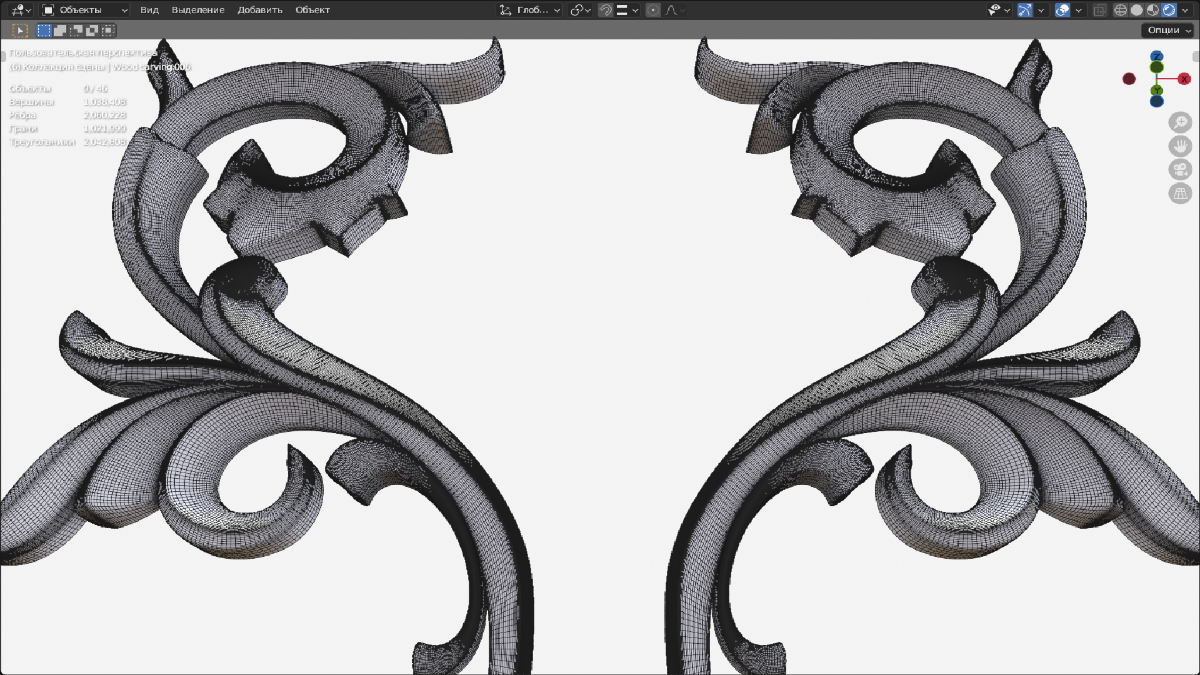Open the Объекты mode dropdown

point(85,10)
